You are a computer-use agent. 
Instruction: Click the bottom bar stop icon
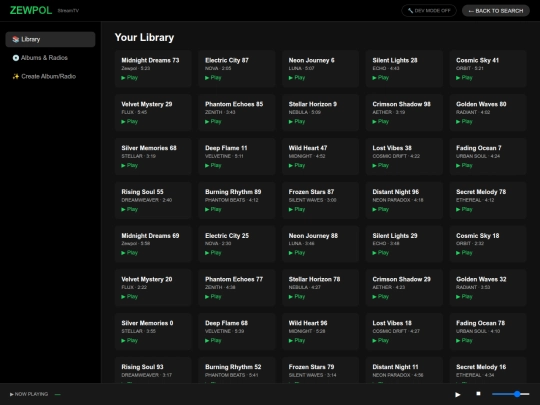point(478,394)
